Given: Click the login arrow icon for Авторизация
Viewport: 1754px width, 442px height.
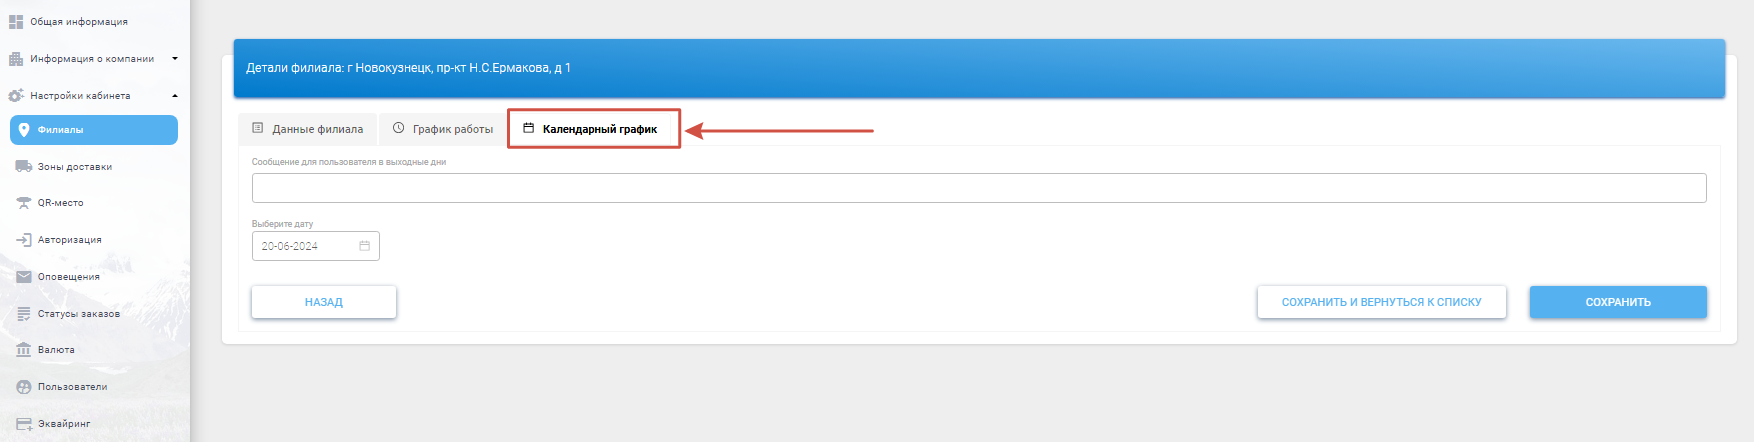Looking at the screenshot, I should 24,240.
